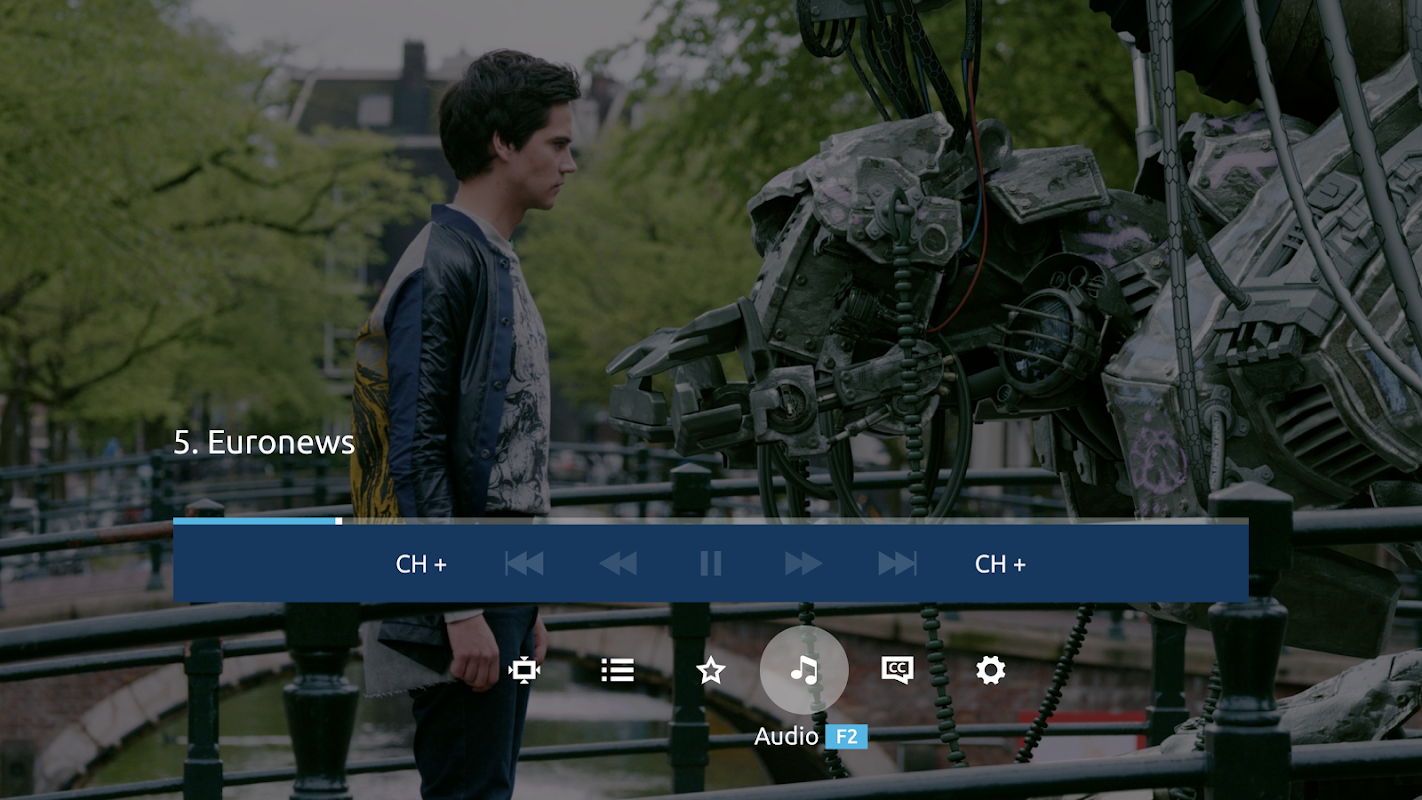Viewport: 1422px width, 800px height.
Task: Add channel to favorites with star icon
Action: tap(711, 670)
